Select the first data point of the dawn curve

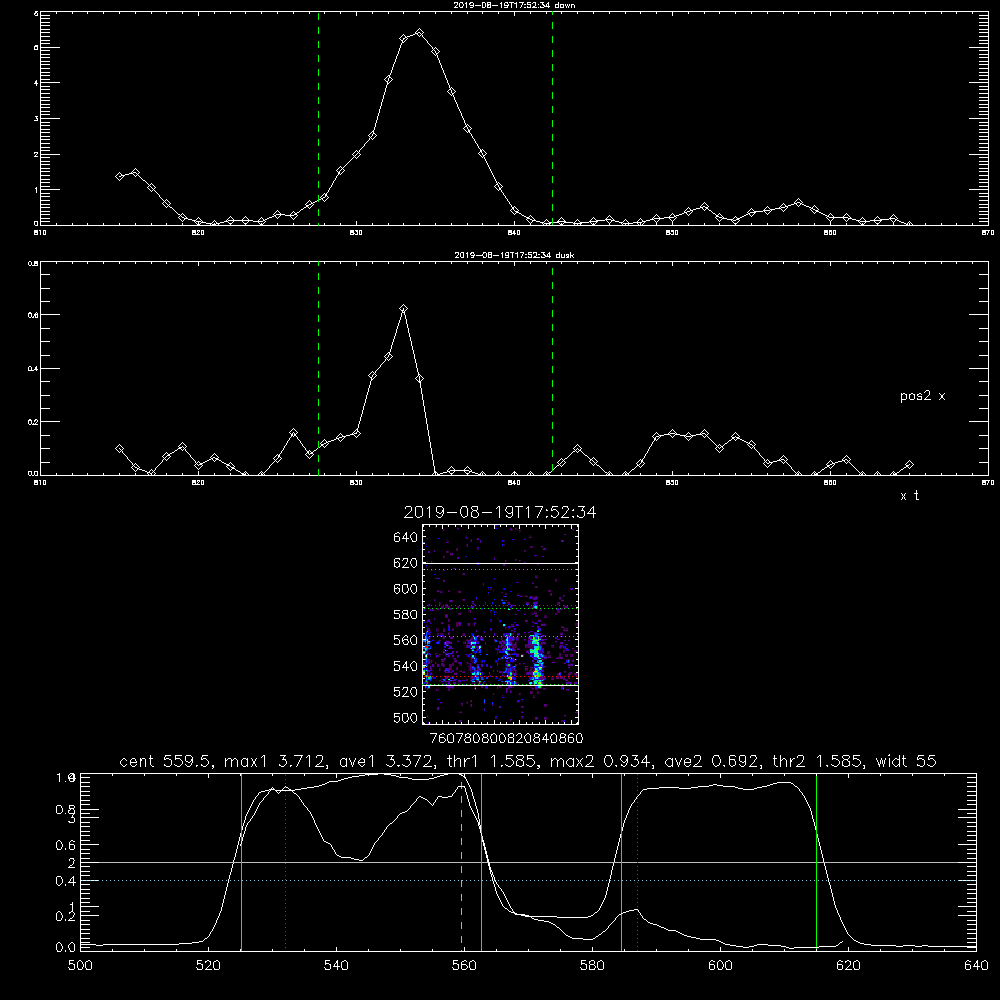[x=119, y=177]
